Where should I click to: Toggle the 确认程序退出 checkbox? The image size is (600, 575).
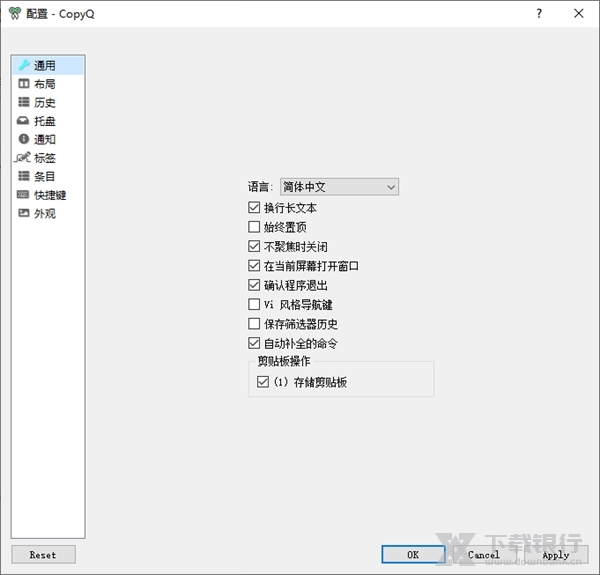coord(254,285)
